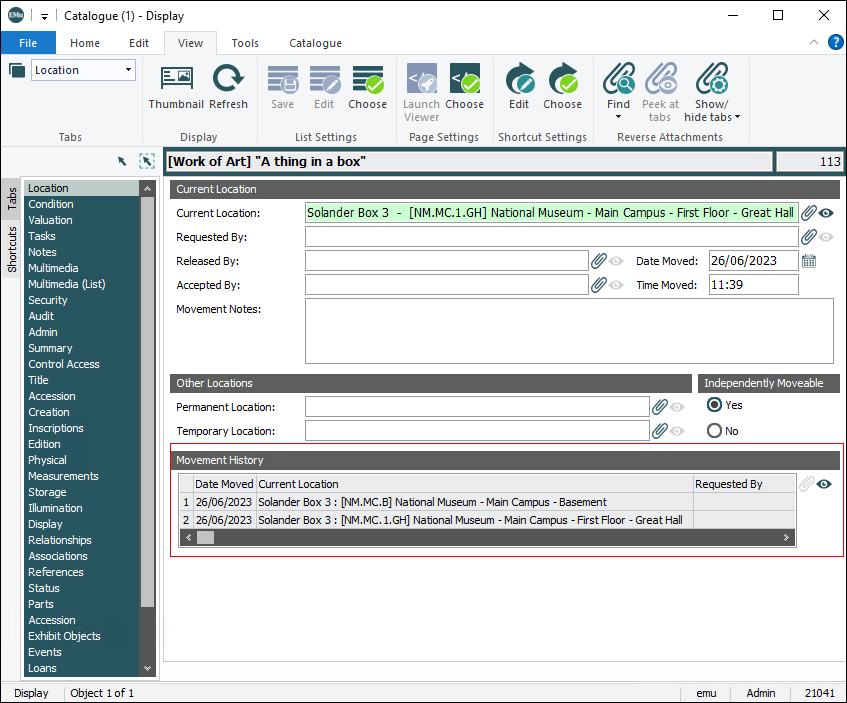
Task: Click paperclip attach icon beside Current Location
Action: pos(809,213)
